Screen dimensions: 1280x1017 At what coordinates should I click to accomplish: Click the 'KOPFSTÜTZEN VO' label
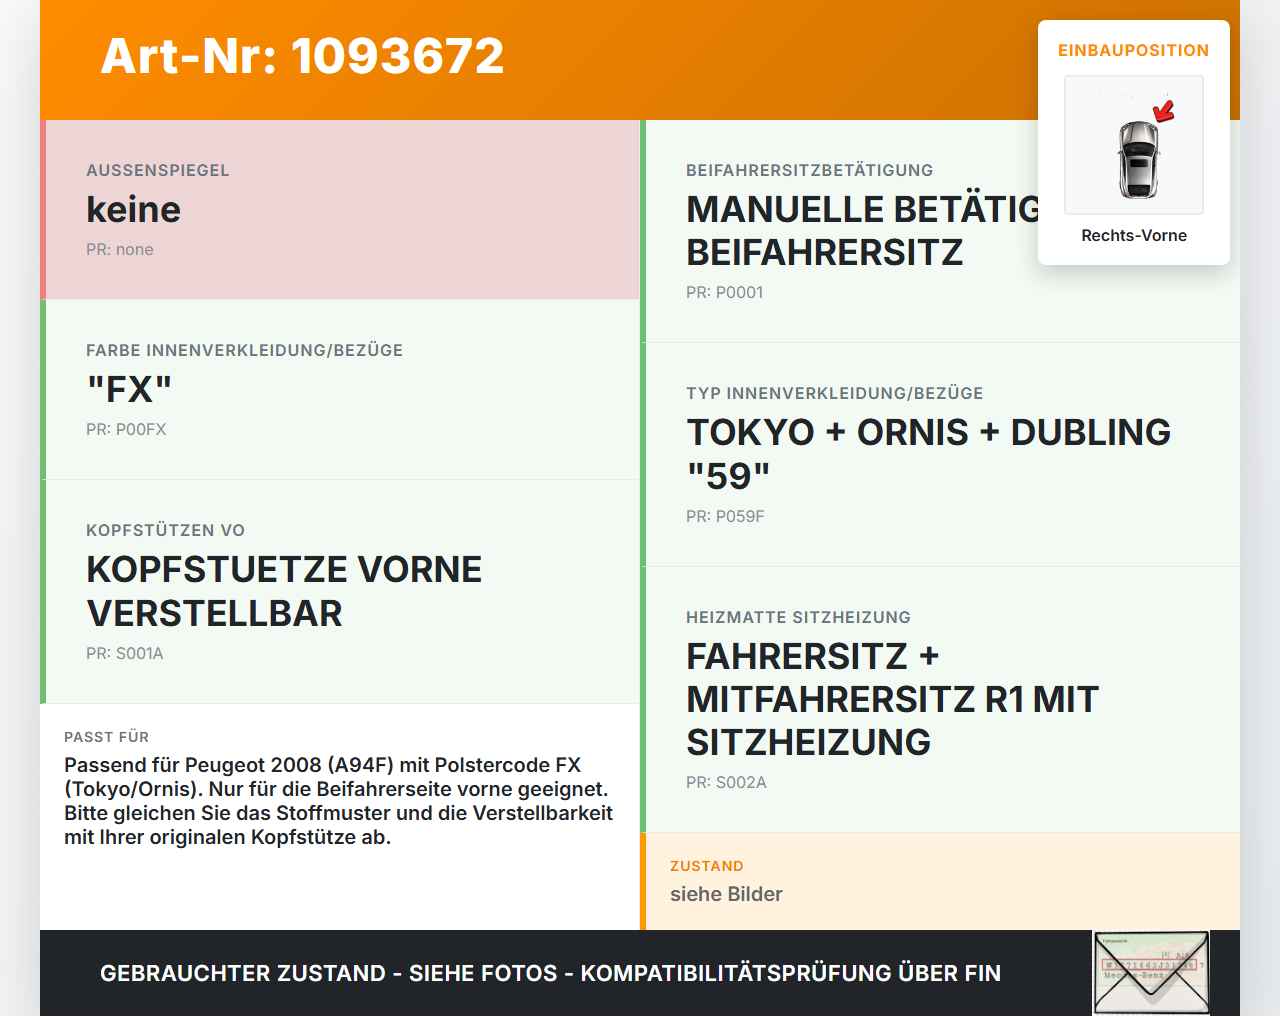point(166,530)
